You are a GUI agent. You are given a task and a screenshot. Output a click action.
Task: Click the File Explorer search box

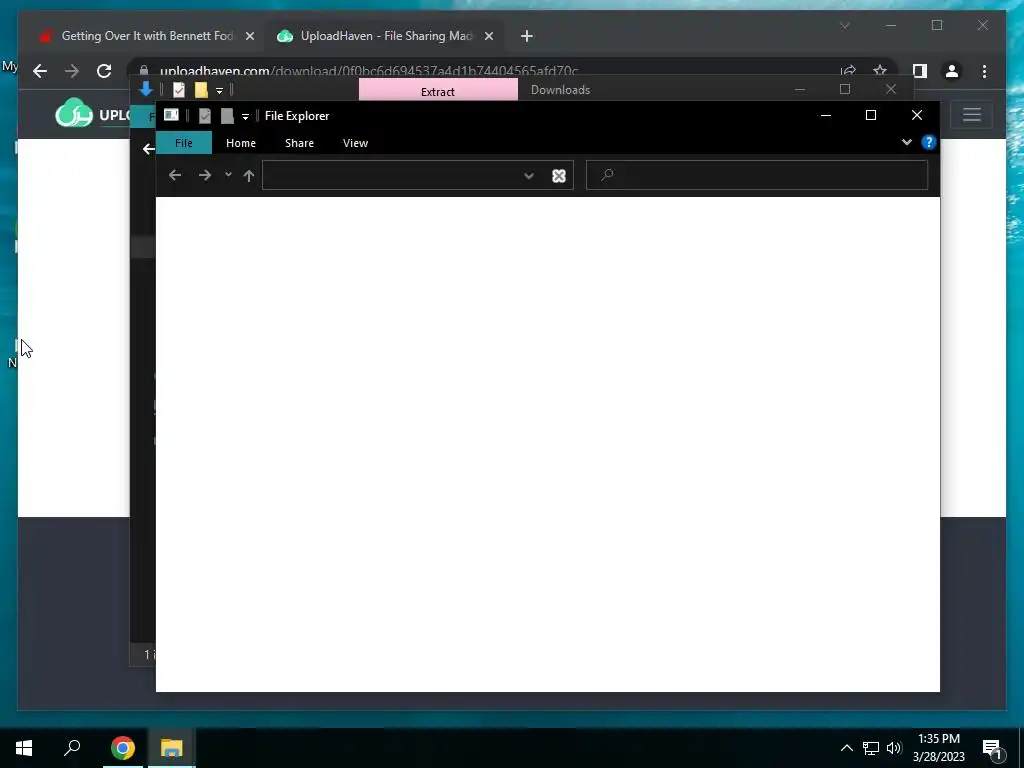[x=757, y=175]
